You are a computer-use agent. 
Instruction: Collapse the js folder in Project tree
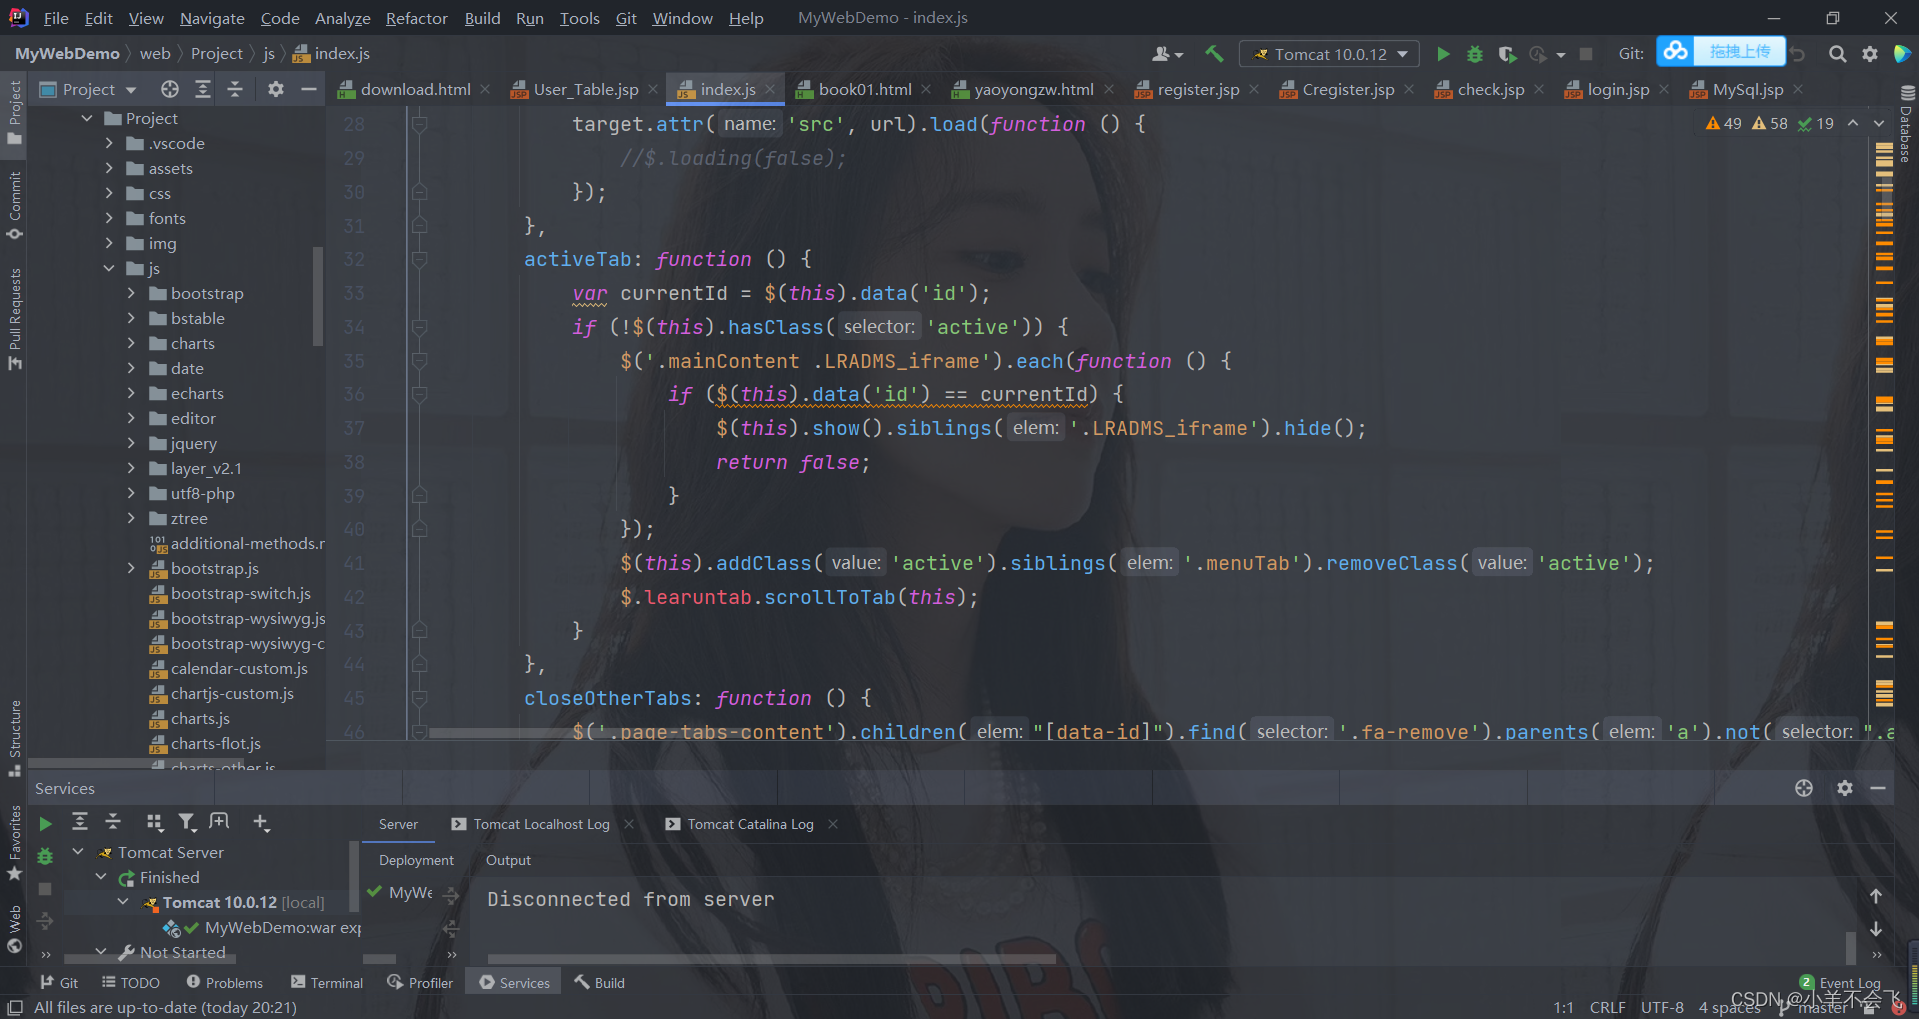110,268
